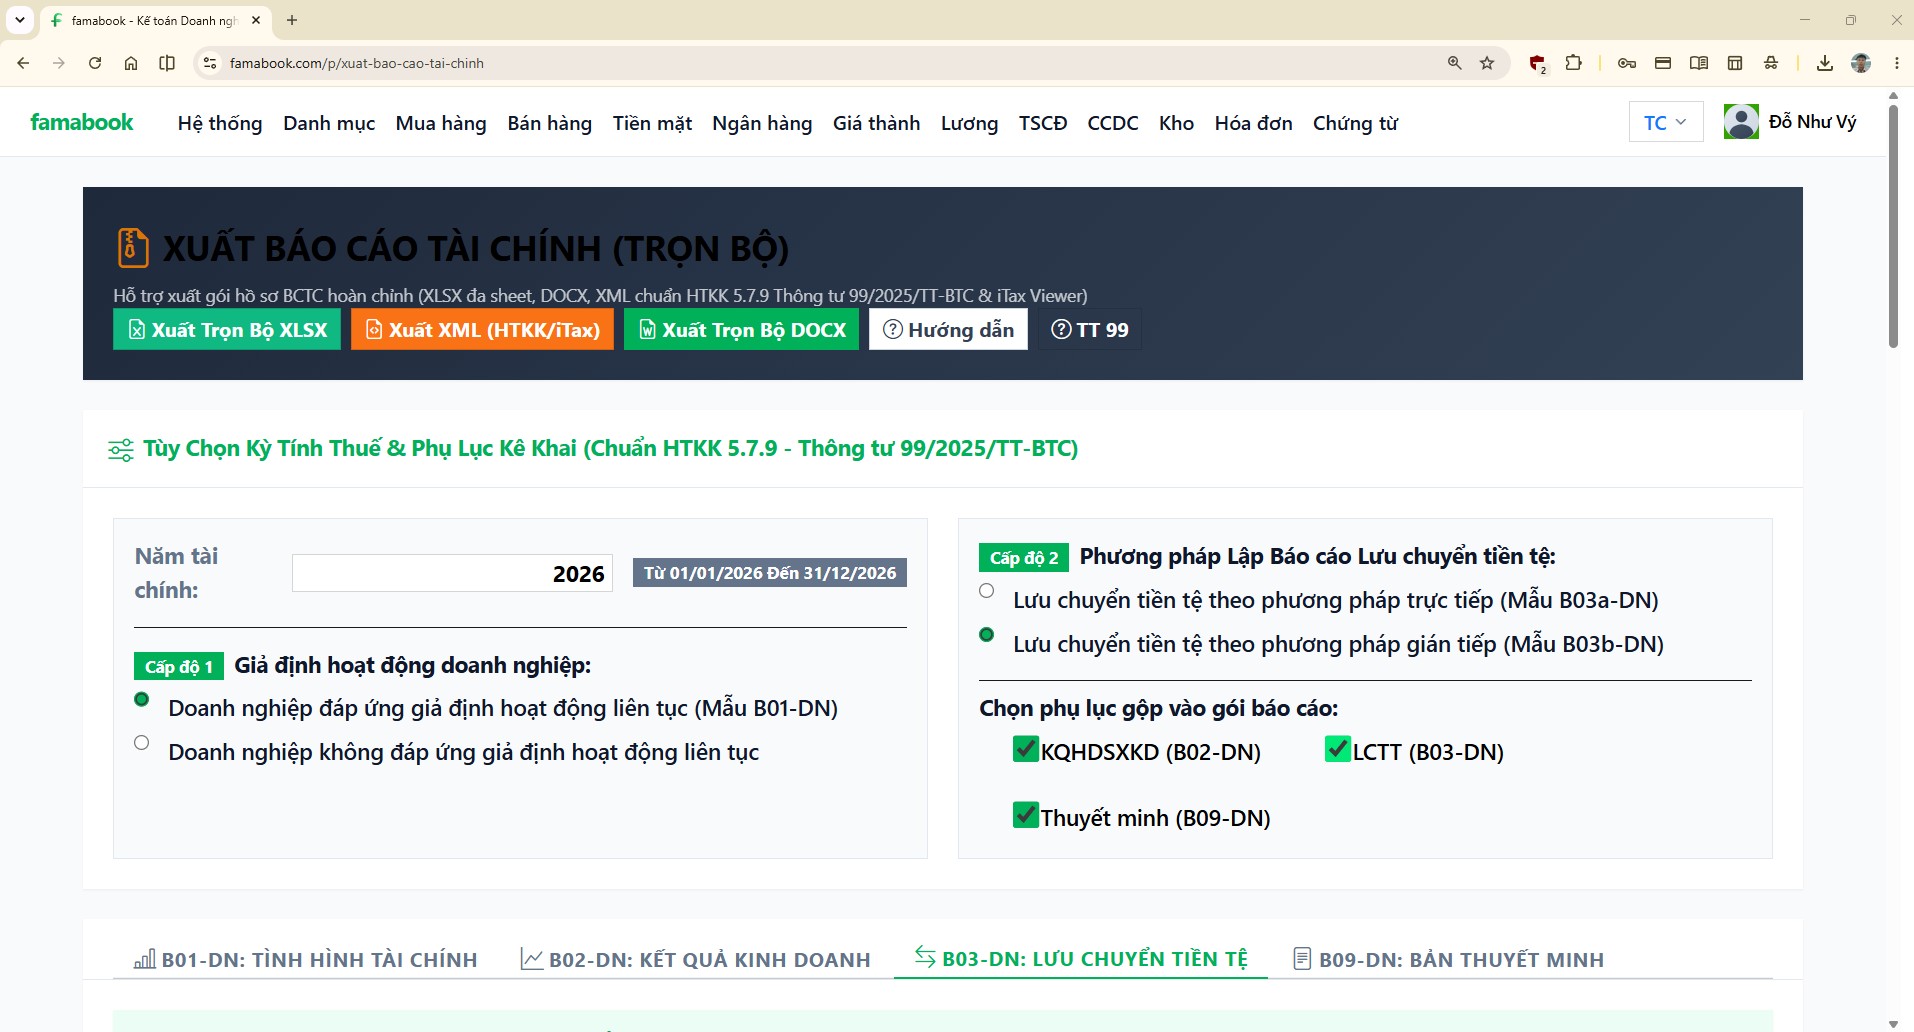This screenshot has width=1914, height=1032.
Task: Click the browser profile picture icon
Action: 1861,63
